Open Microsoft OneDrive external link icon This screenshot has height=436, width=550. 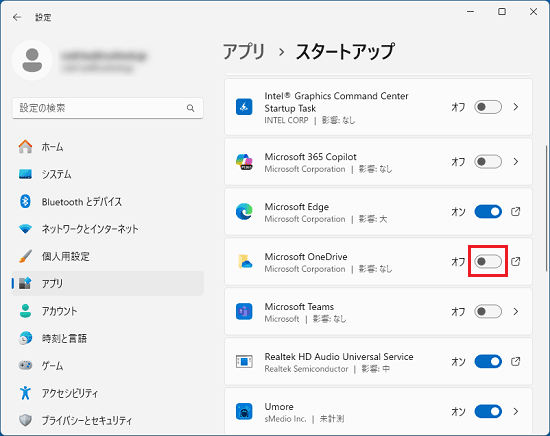click(516, 261)
